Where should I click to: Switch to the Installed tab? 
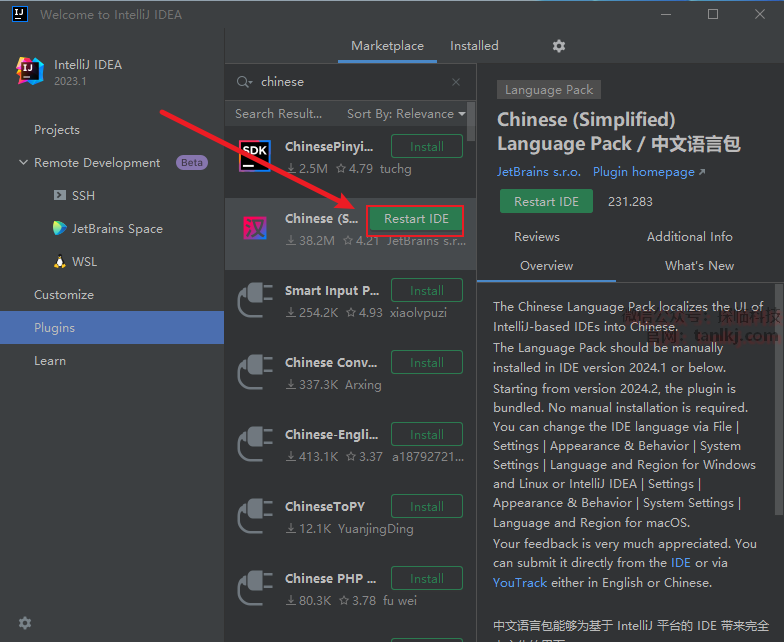pos(474,46)
